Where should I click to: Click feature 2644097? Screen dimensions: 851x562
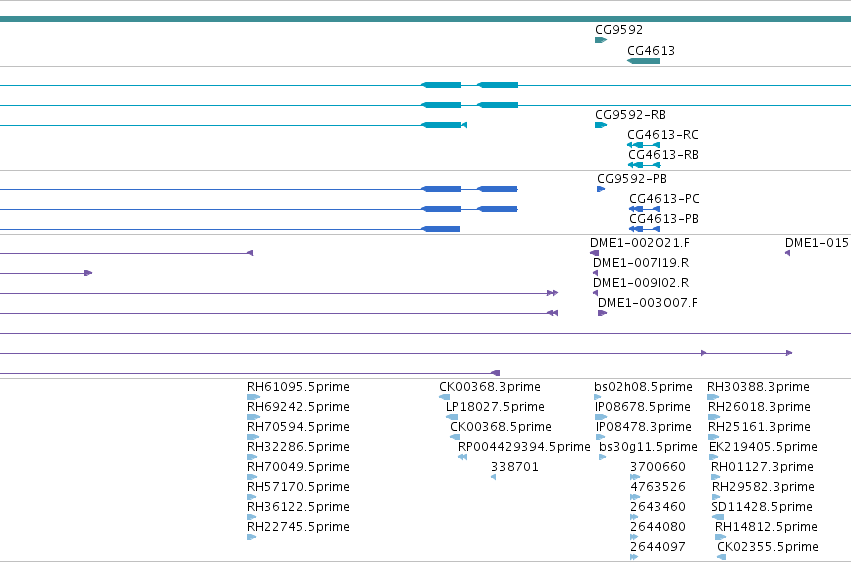[x=634, y=557]
